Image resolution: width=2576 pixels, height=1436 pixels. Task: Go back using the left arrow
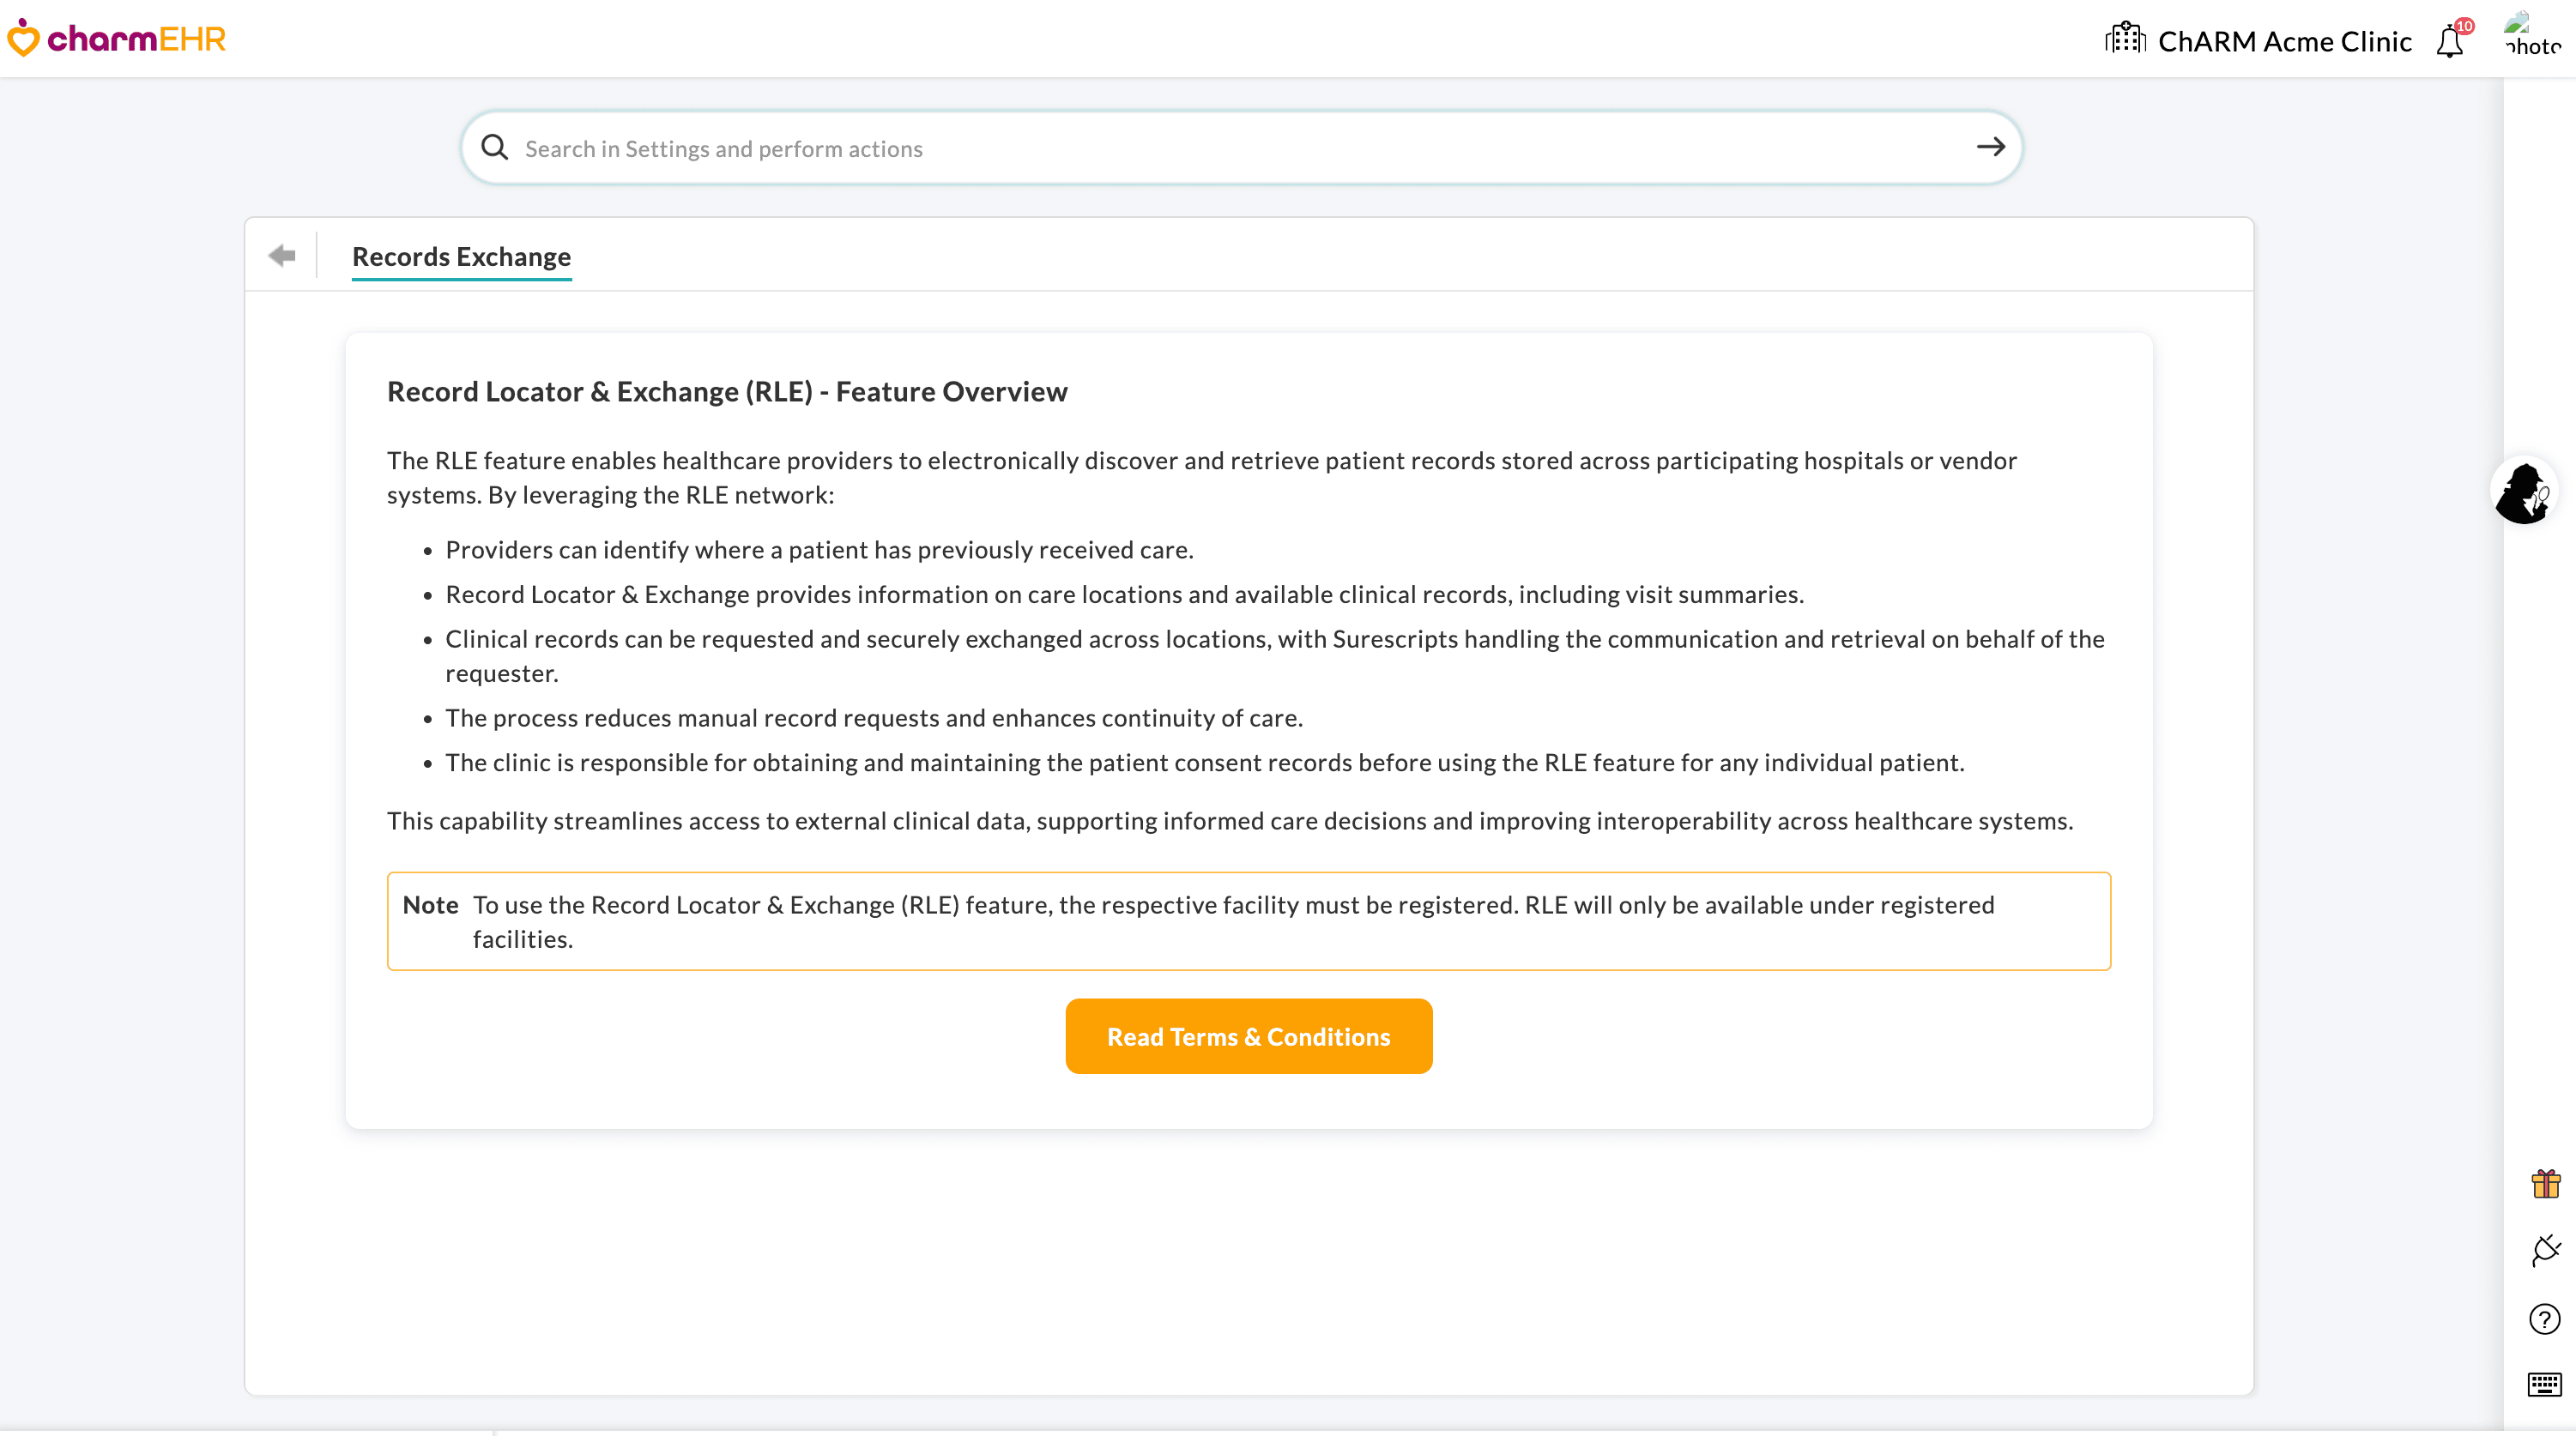(x=282, y=256)
